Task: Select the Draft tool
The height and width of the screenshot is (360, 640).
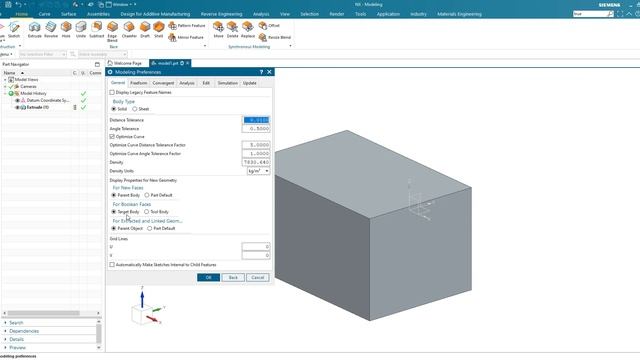Action: [x=145, y=29]
